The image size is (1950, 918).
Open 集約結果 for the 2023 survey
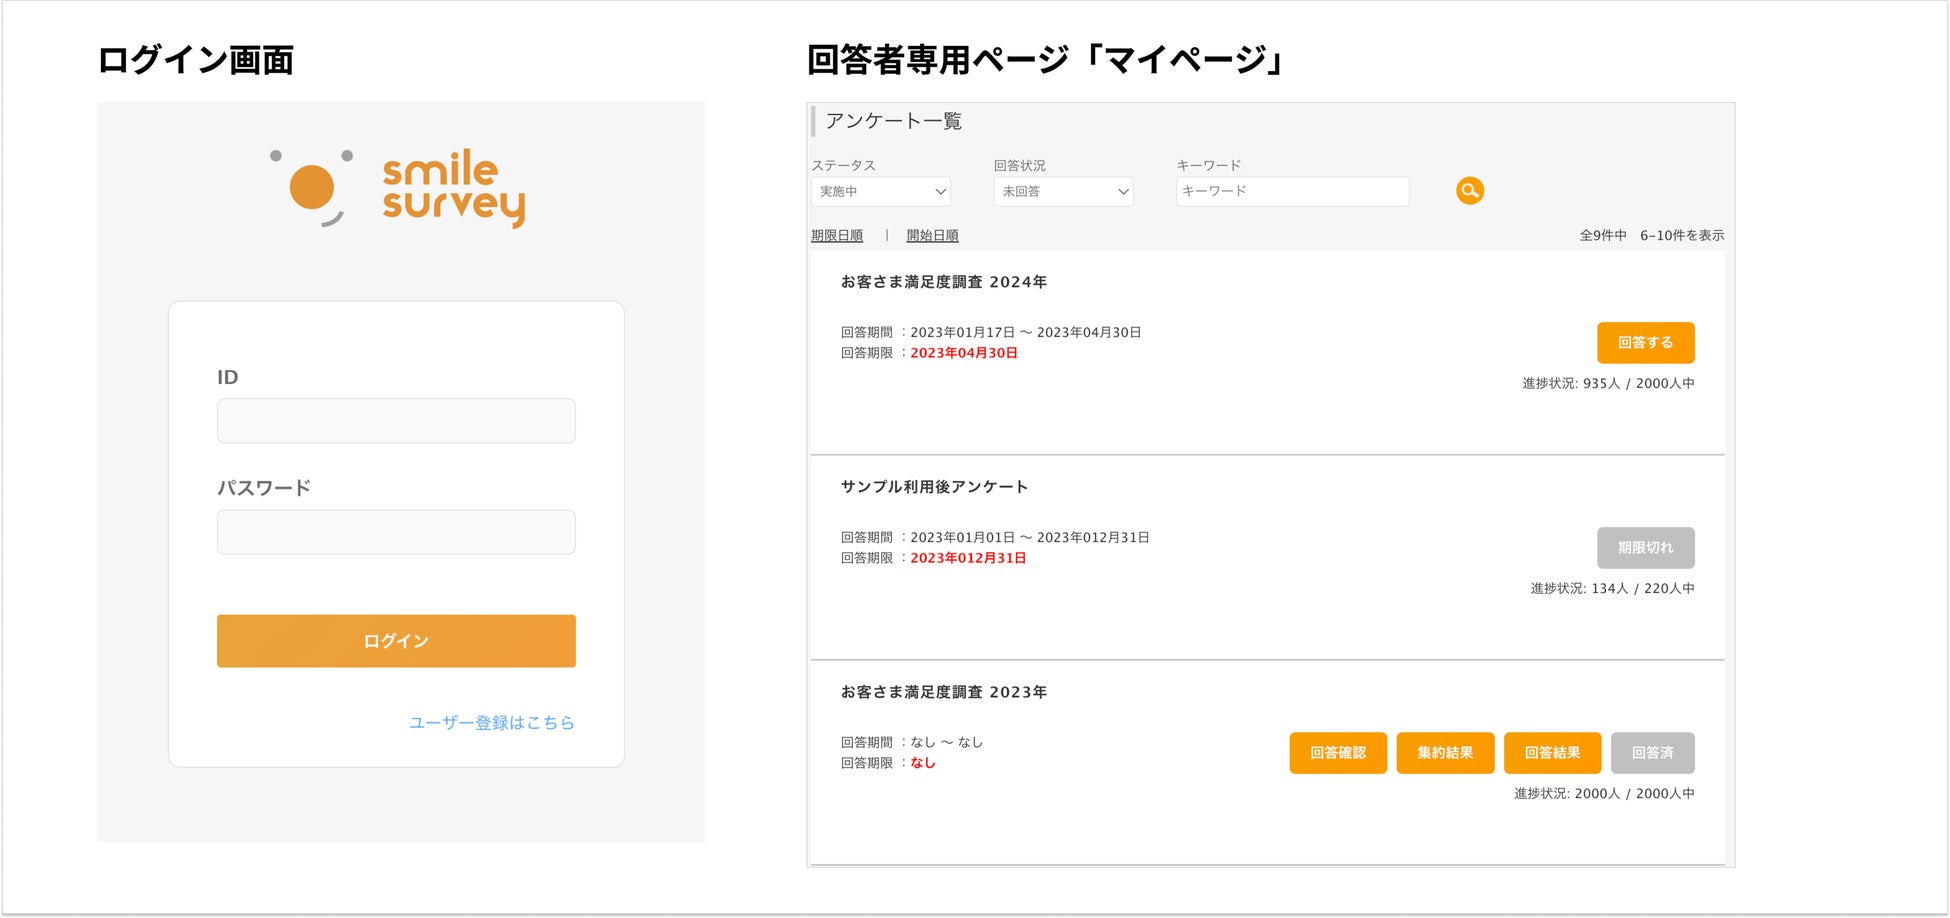point(1445,753)
